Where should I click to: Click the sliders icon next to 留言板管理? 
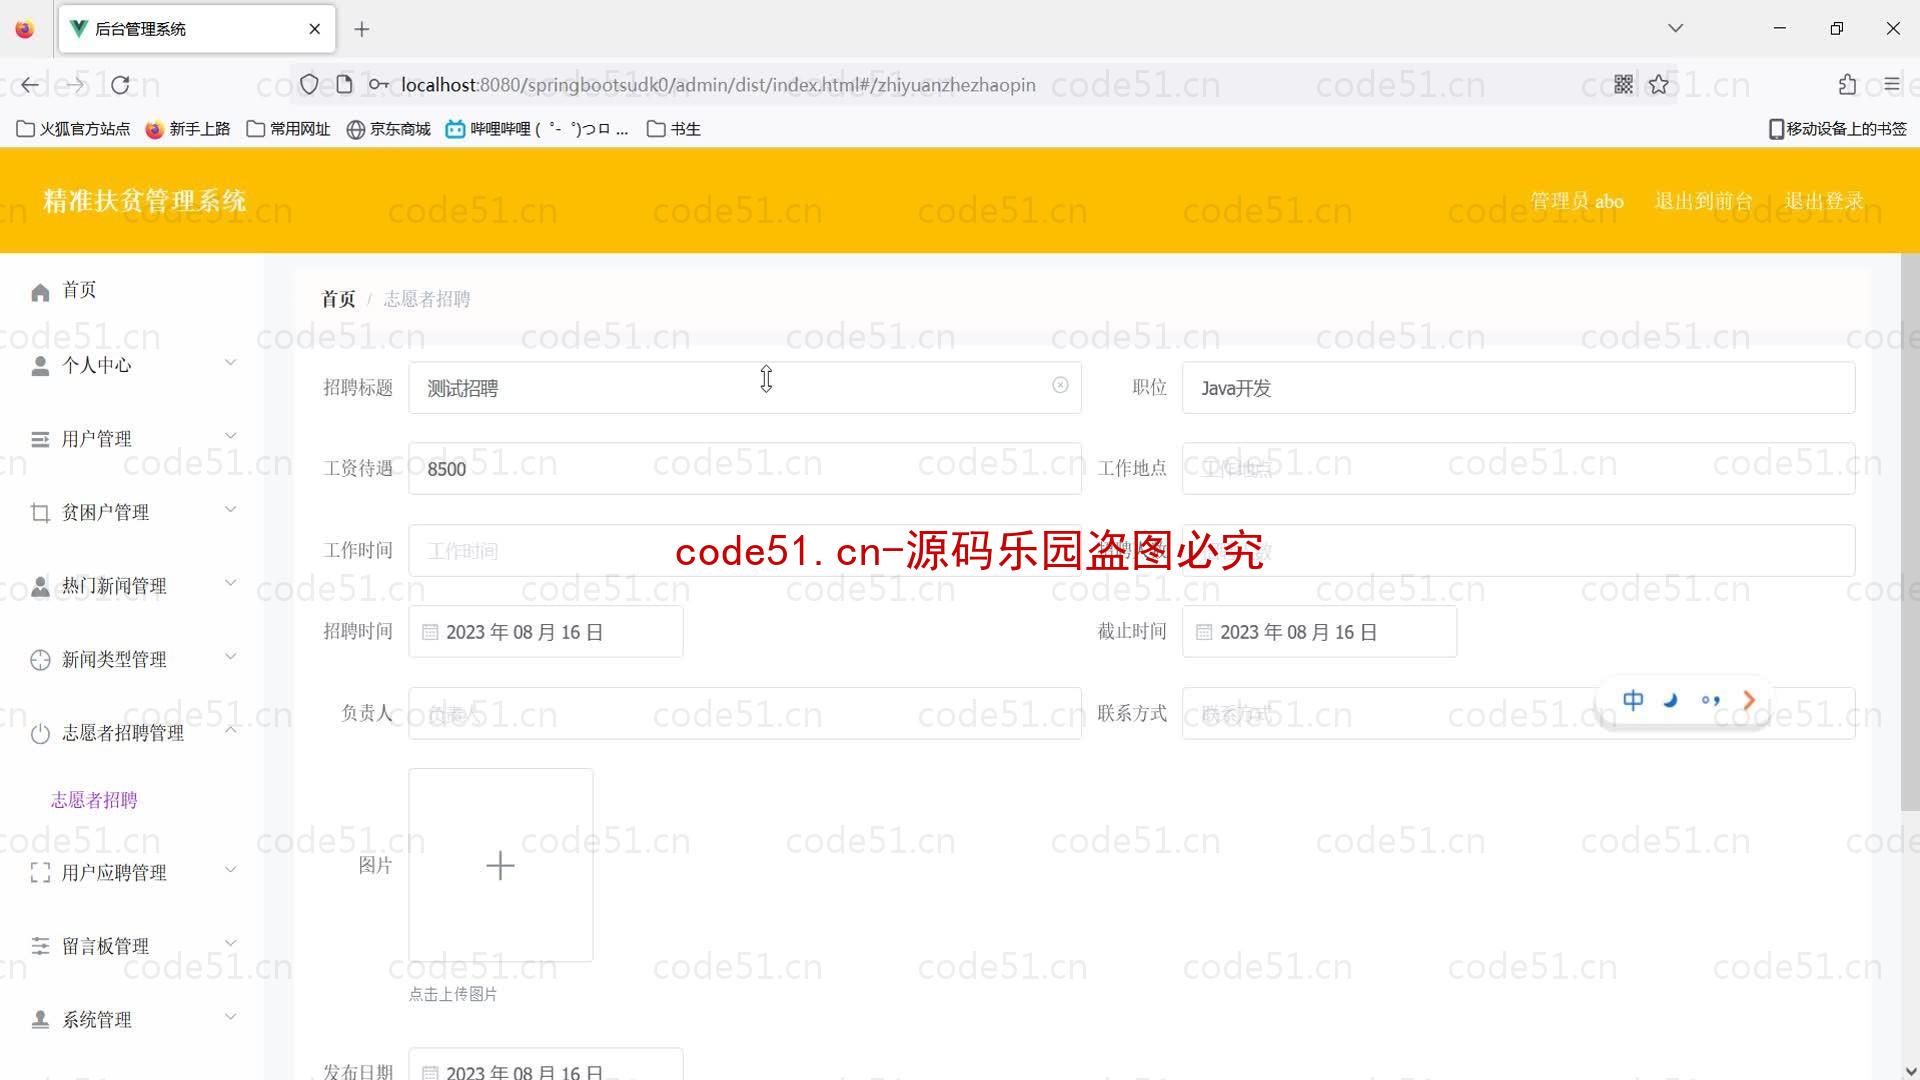[40, 946]
